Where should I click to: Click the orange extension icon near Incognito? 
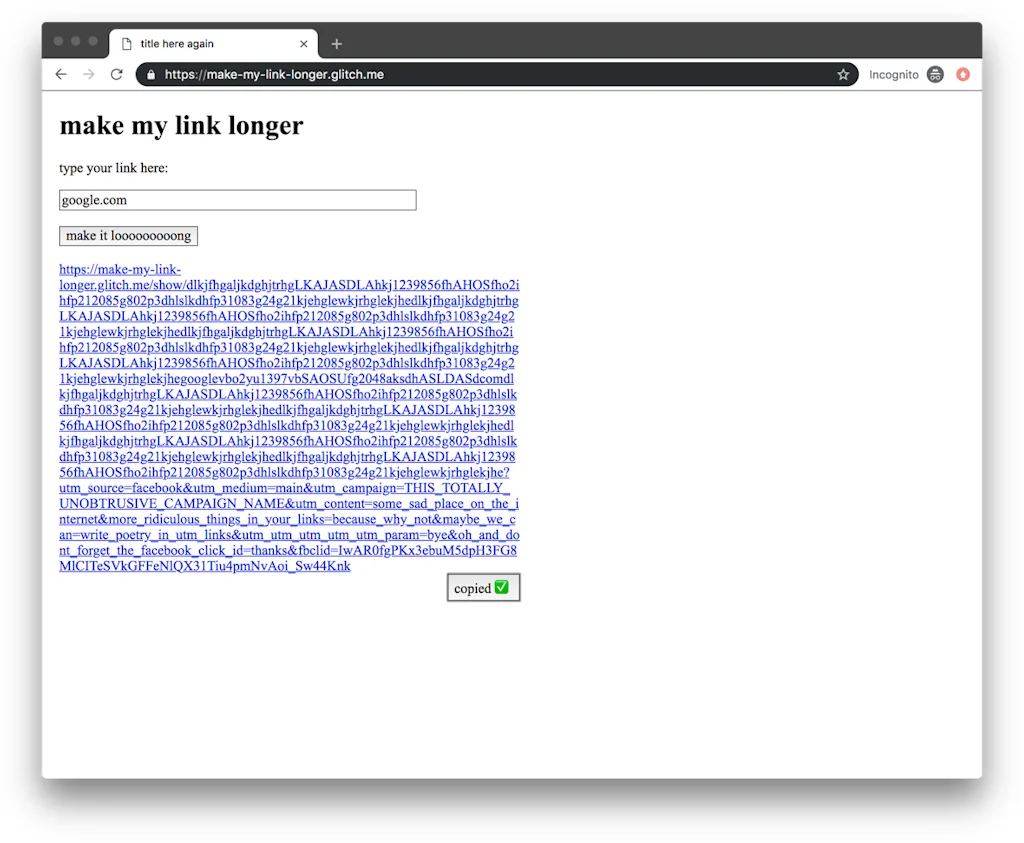pyautogui.click(x=962, y=74)
